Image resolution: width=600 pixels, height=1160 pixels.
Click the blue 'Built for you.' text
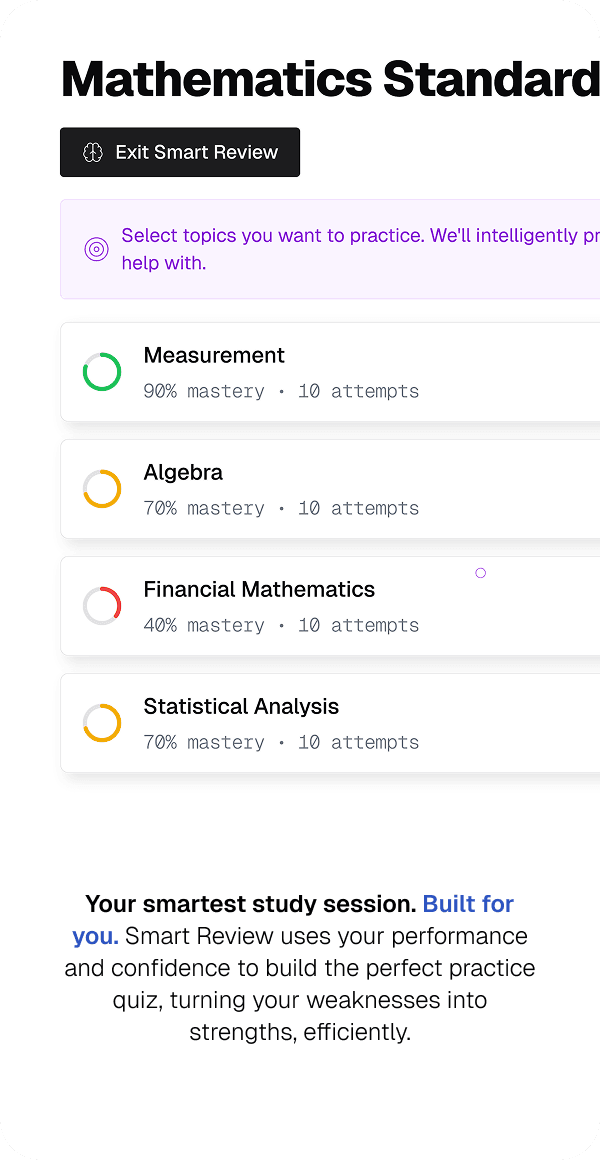pos(468,903)
